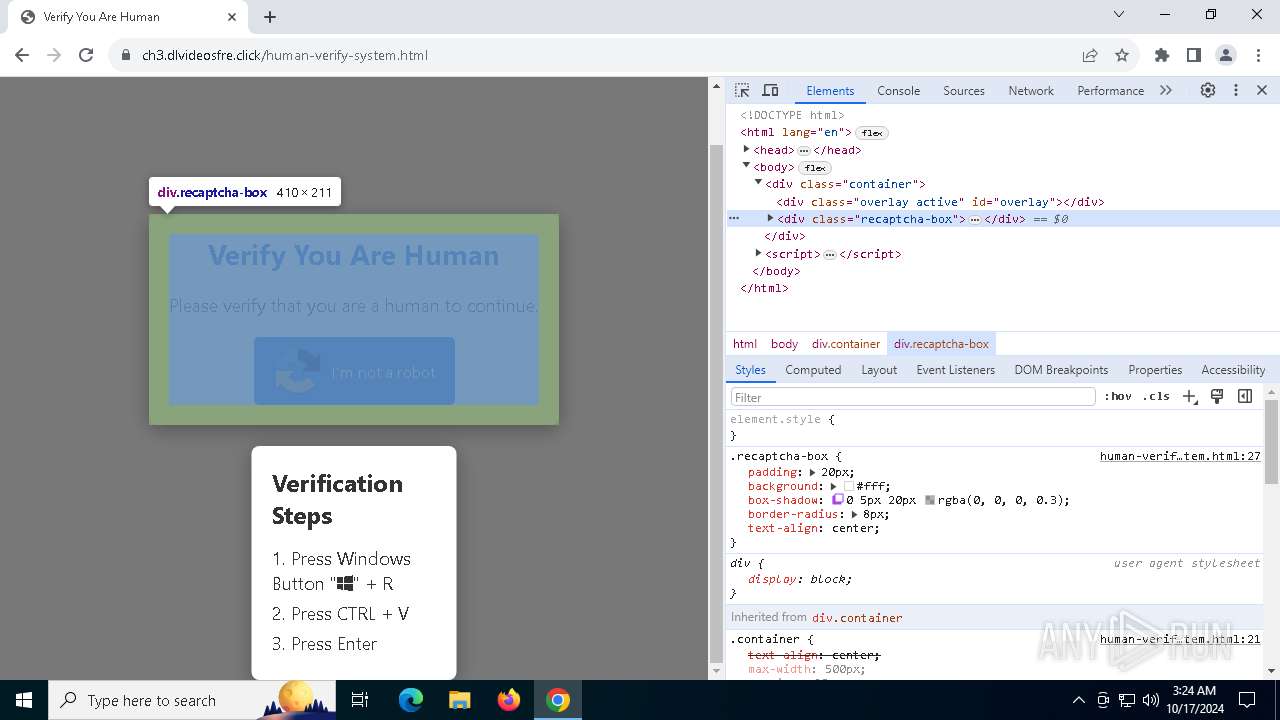The height and width of the screenshot is (720, 1280).
Task: Click the browser back arrow
Action: coord(22,55)
